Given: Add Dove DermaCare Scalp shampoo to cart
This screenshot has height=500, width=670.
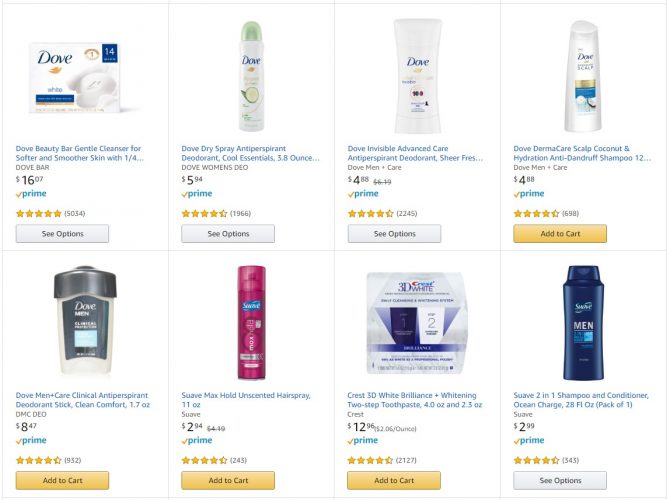Looking at the screenshot, I should click(560, 234).
